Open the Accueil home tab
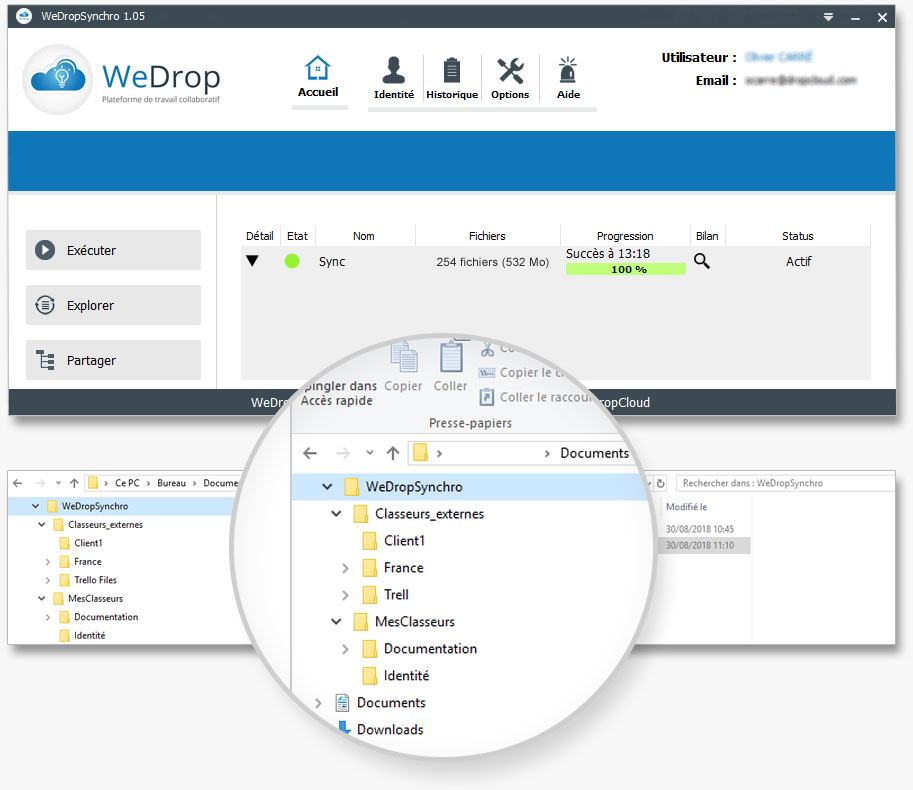Screen dimensions: 913x790 [x=318, y=77]
